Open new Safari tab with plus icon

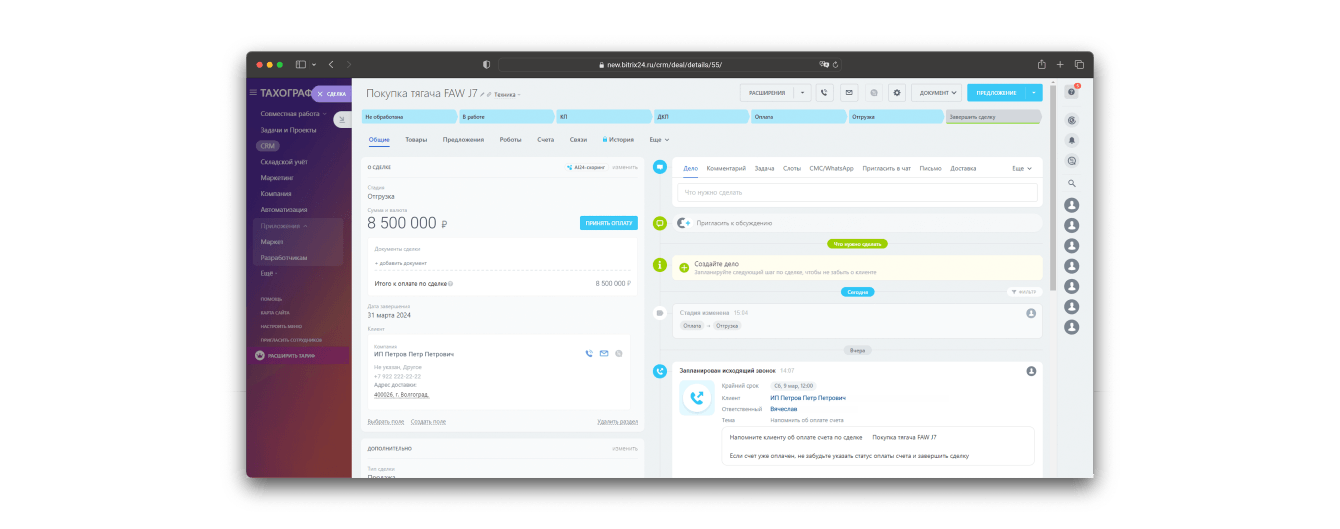pyautogui.click(x=1060, y=64)
